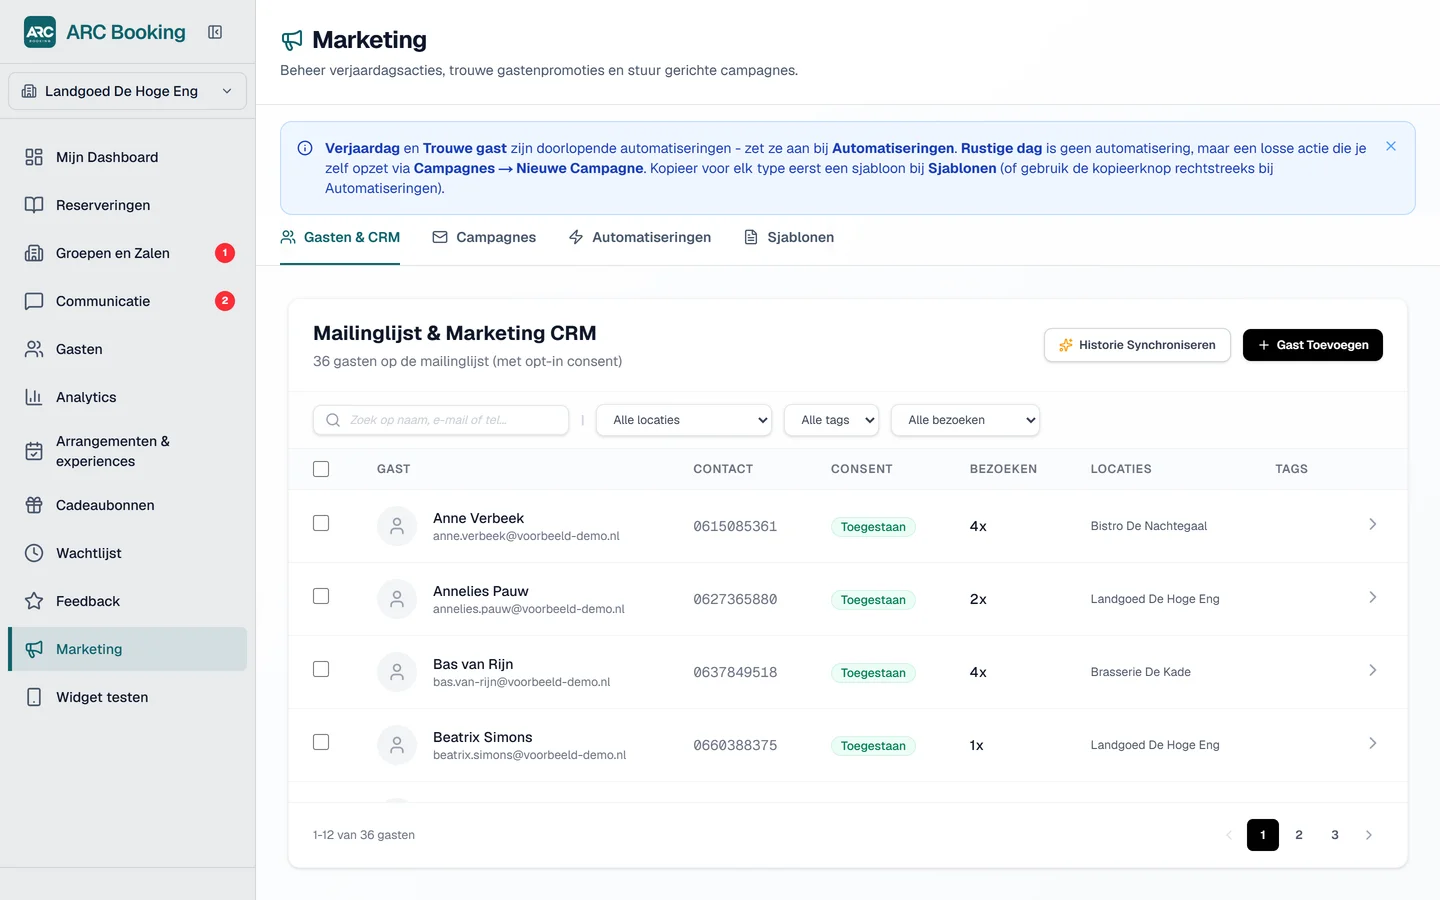Image resolution: width=1440 pixels, height=900 pixels.
Task: Click the avatar icon for Annelies Pauw
Action: click(397, 599)
